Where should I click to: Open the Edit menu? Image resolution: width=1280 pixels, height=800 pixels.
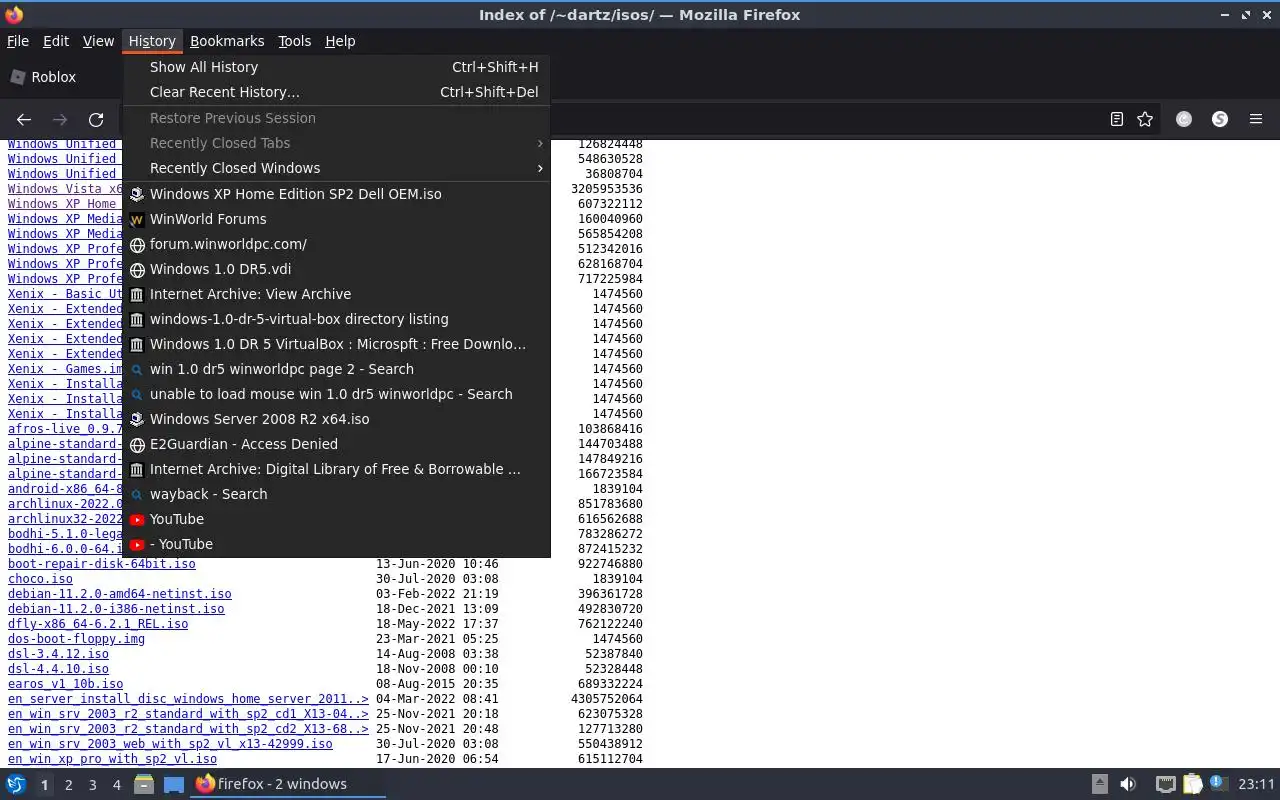56,41
